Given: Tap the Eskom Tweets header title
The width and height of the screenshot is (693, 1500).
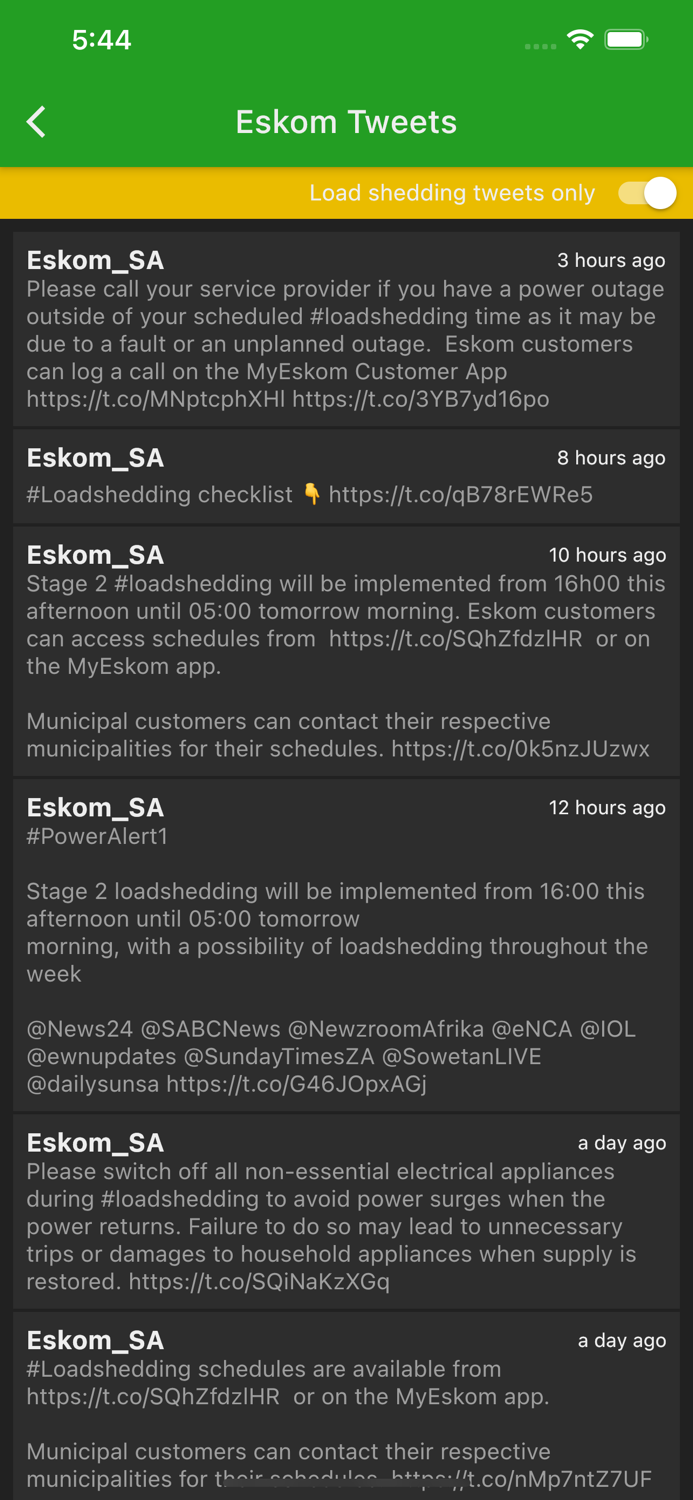Looking at the screenshot, I should (x=346, y=121).
